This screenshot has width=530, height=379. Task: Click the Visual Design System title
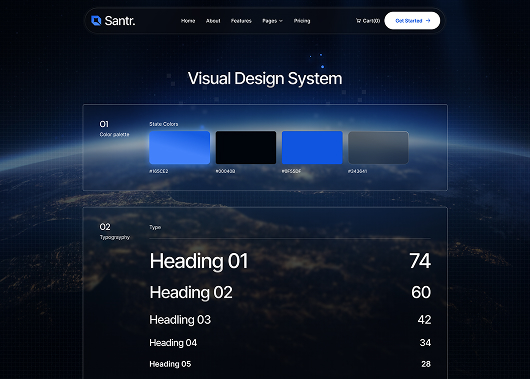point(265,78)
